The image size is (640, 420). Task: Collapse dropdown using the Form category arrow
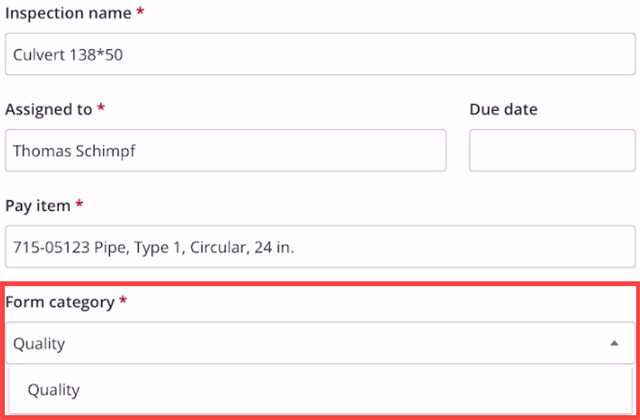point(613,343)
